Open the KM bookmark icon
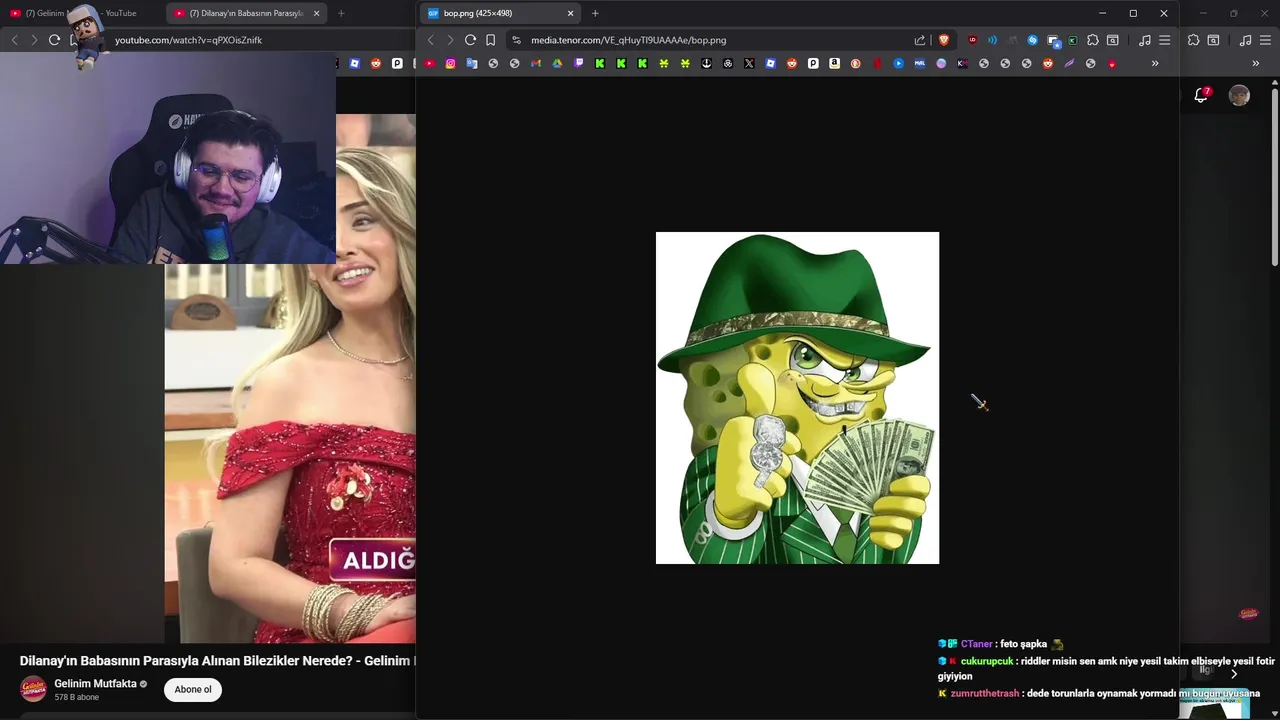Image resolution: width=1280 pixels, height=720 pixels. [x=962, y=63]
